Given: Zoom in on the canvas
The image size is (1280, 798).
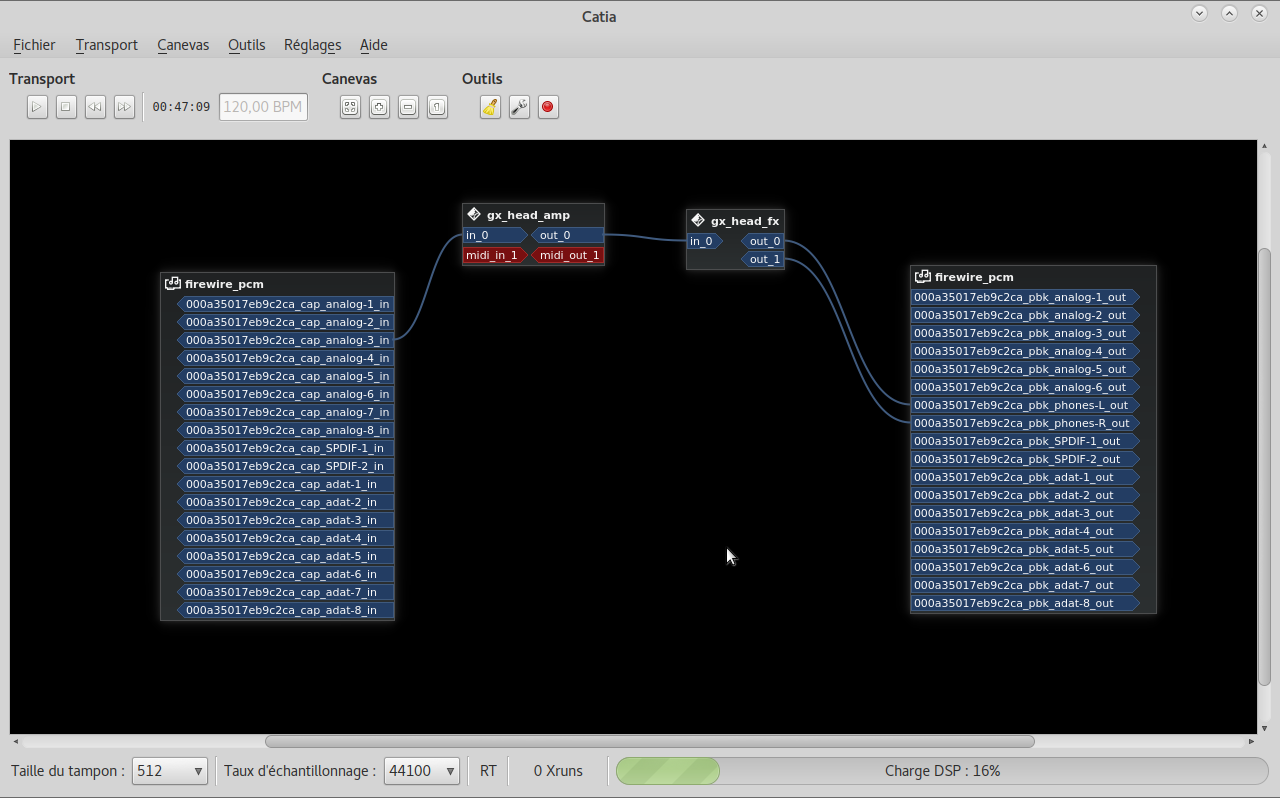Looking at the screenshot, I should (x=379, y=107).
